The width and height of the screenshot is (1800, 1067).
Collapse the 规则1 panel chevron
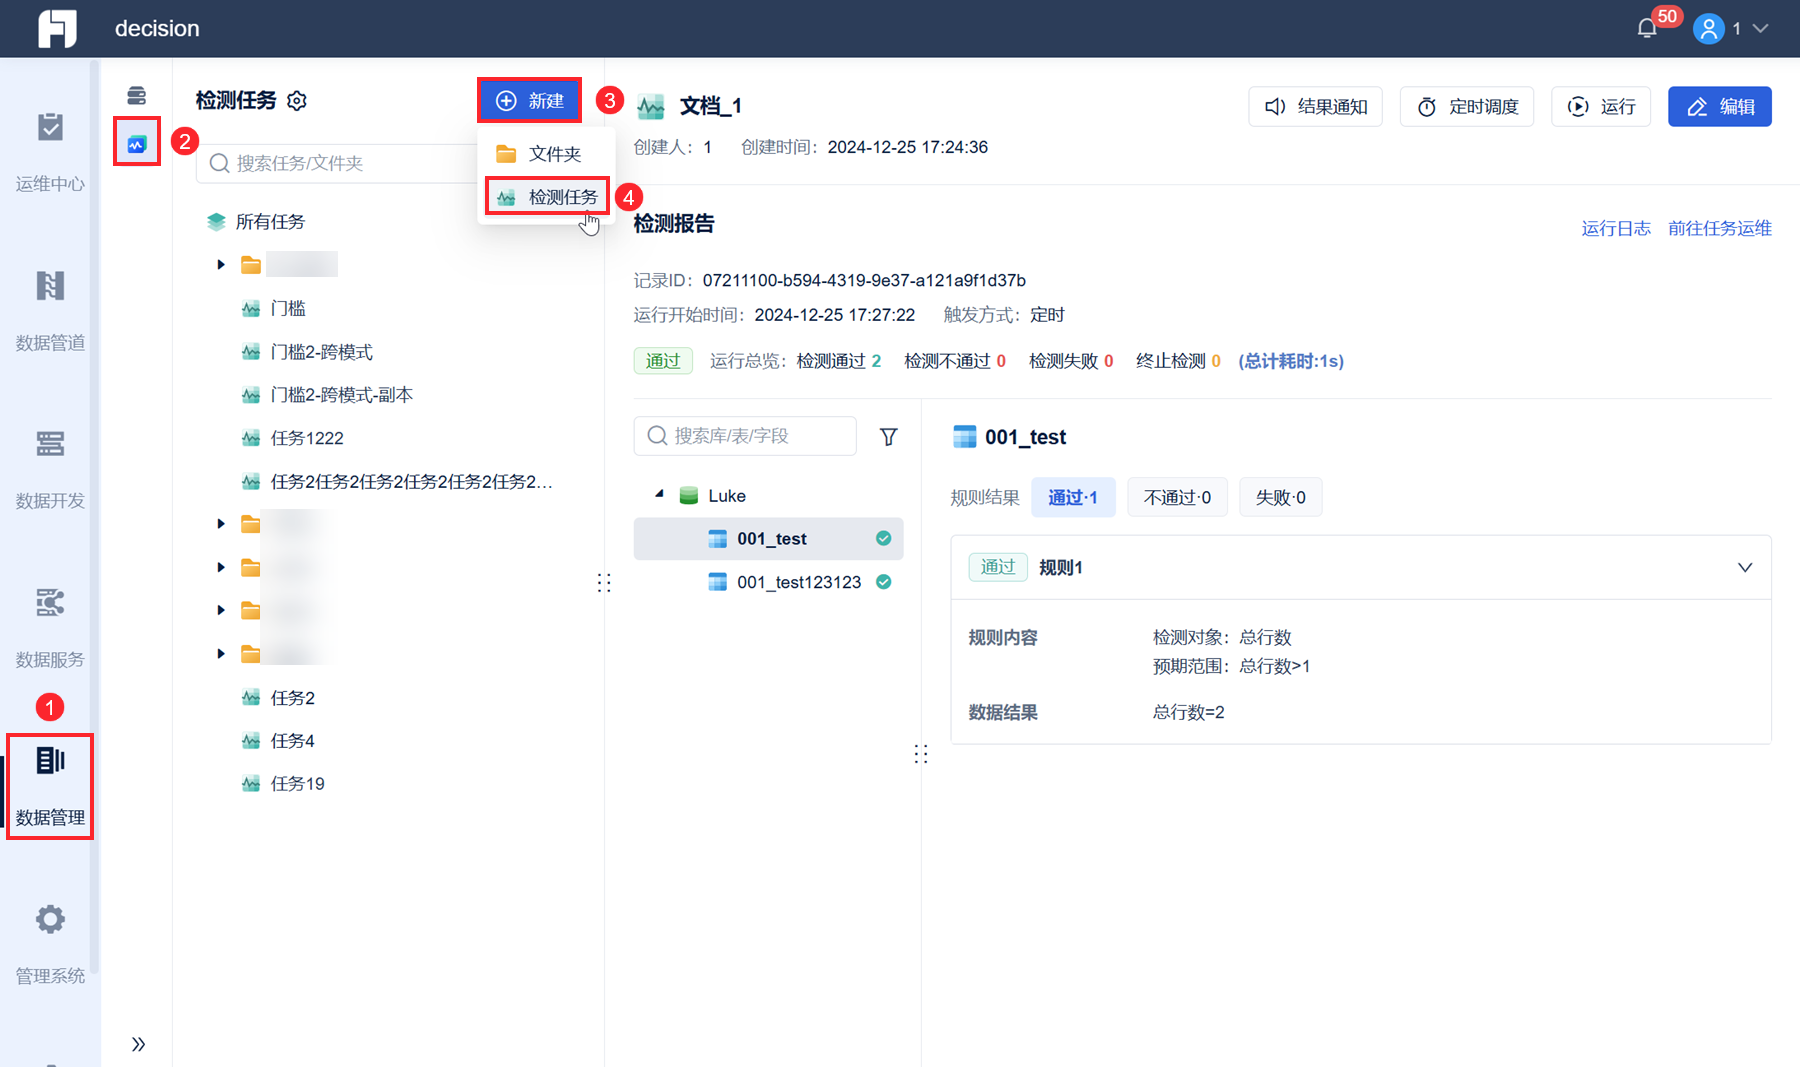1745,567
